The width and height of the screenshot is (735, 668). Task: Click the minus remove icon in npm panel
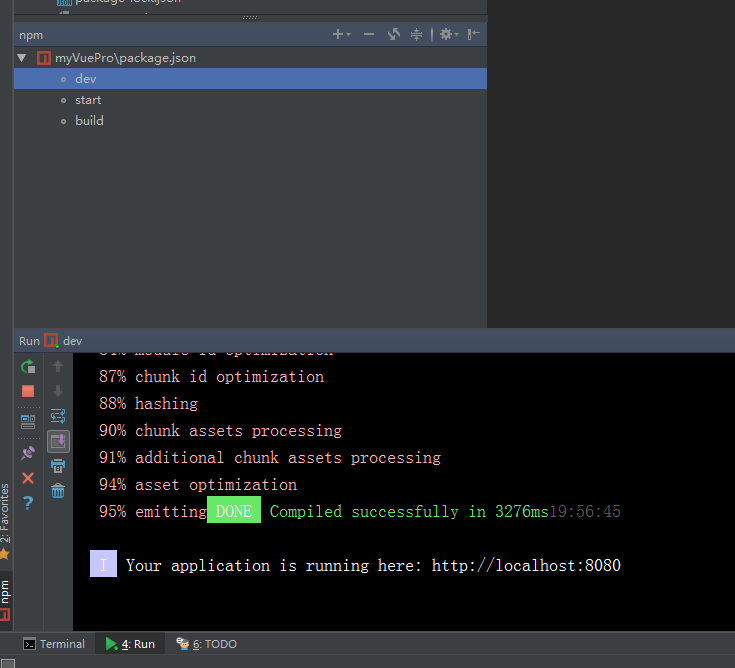369,34
